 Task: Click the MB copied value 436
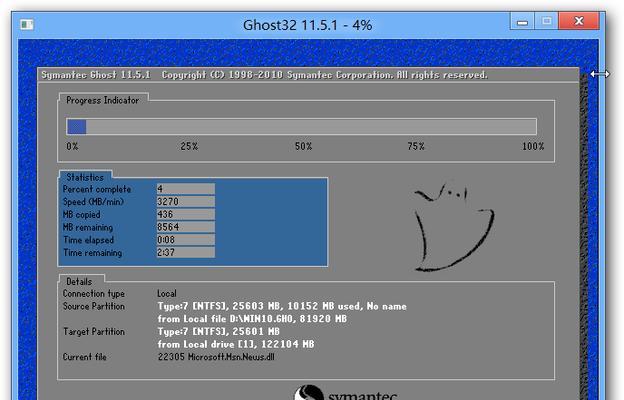[185, 214]
